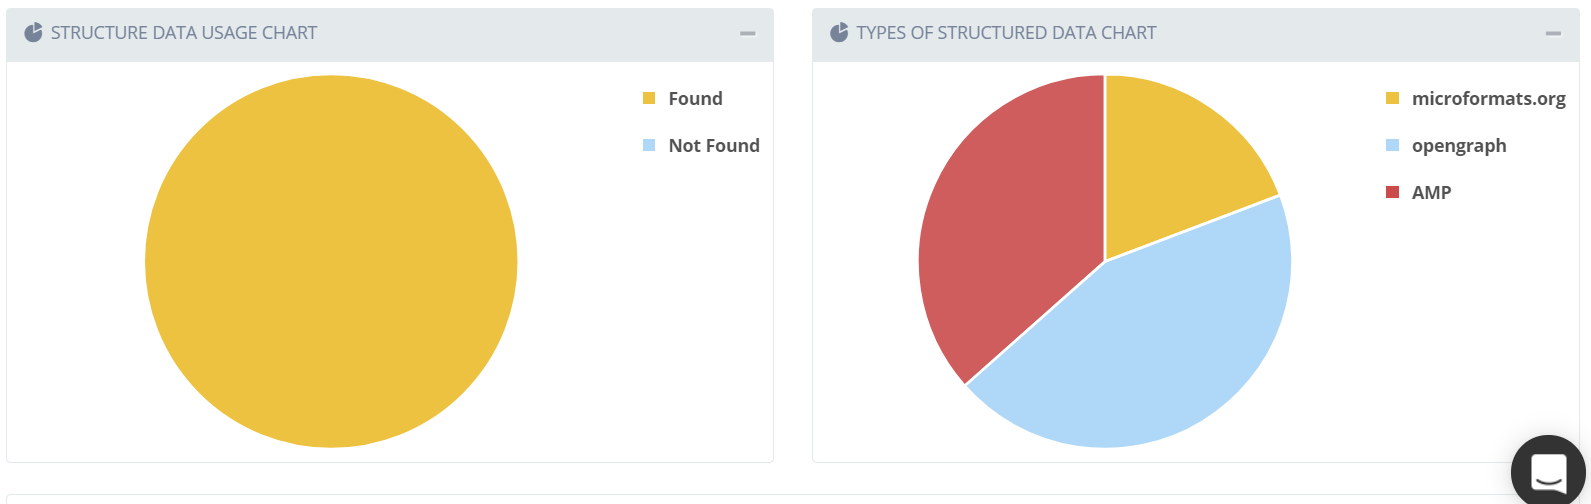Toggle the AMP legend label

coord(1431,192)
